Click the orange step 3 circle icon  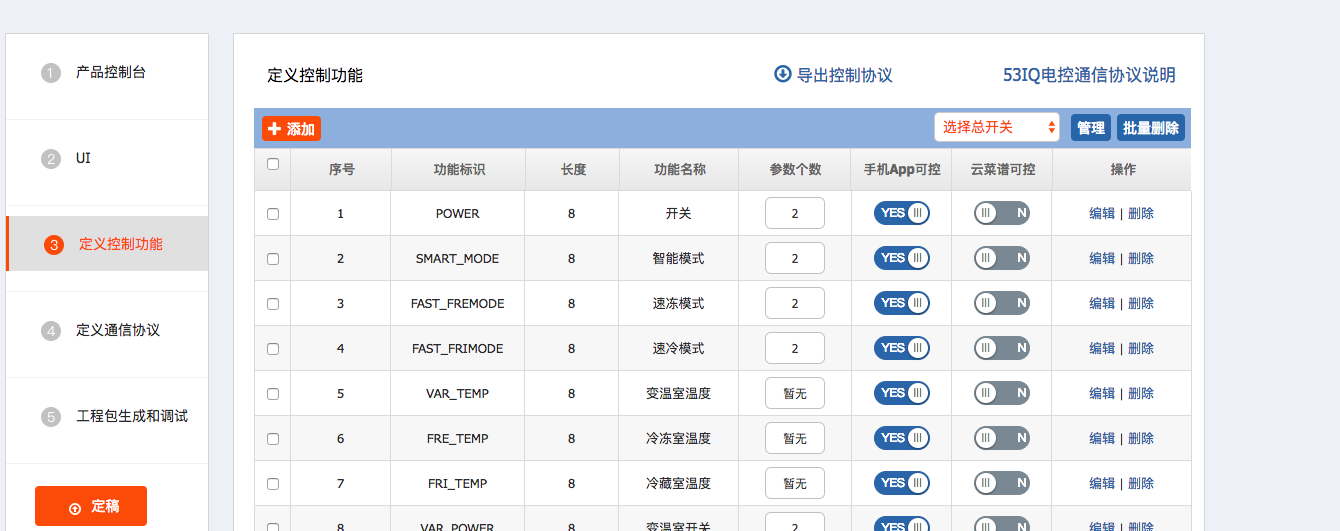(54, 245)
